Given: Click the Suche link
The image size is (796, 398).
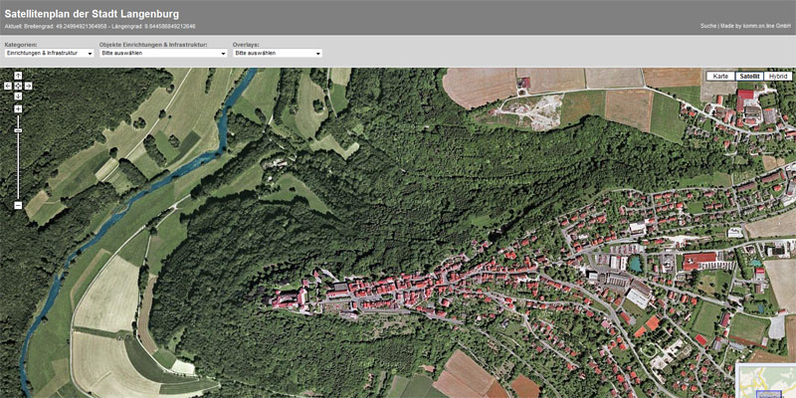Looking at the screenshot, I should point(708,26).
